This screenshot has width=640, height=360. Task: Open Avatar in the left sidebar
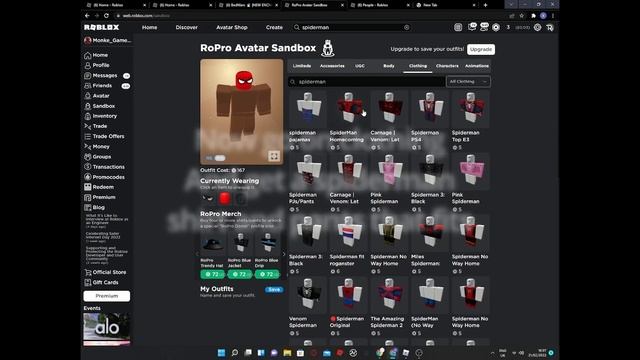pyautogui.click(x=97, y=96)
